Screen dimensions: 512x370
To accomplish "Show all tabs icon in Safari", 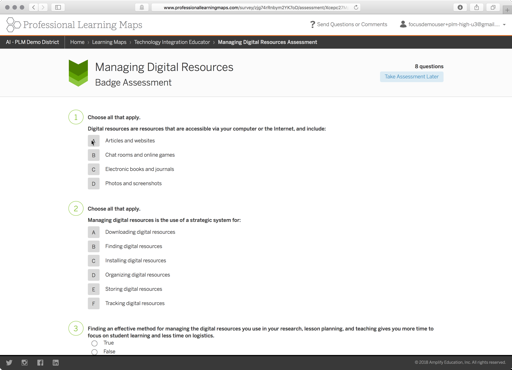I will coord(493,7).
